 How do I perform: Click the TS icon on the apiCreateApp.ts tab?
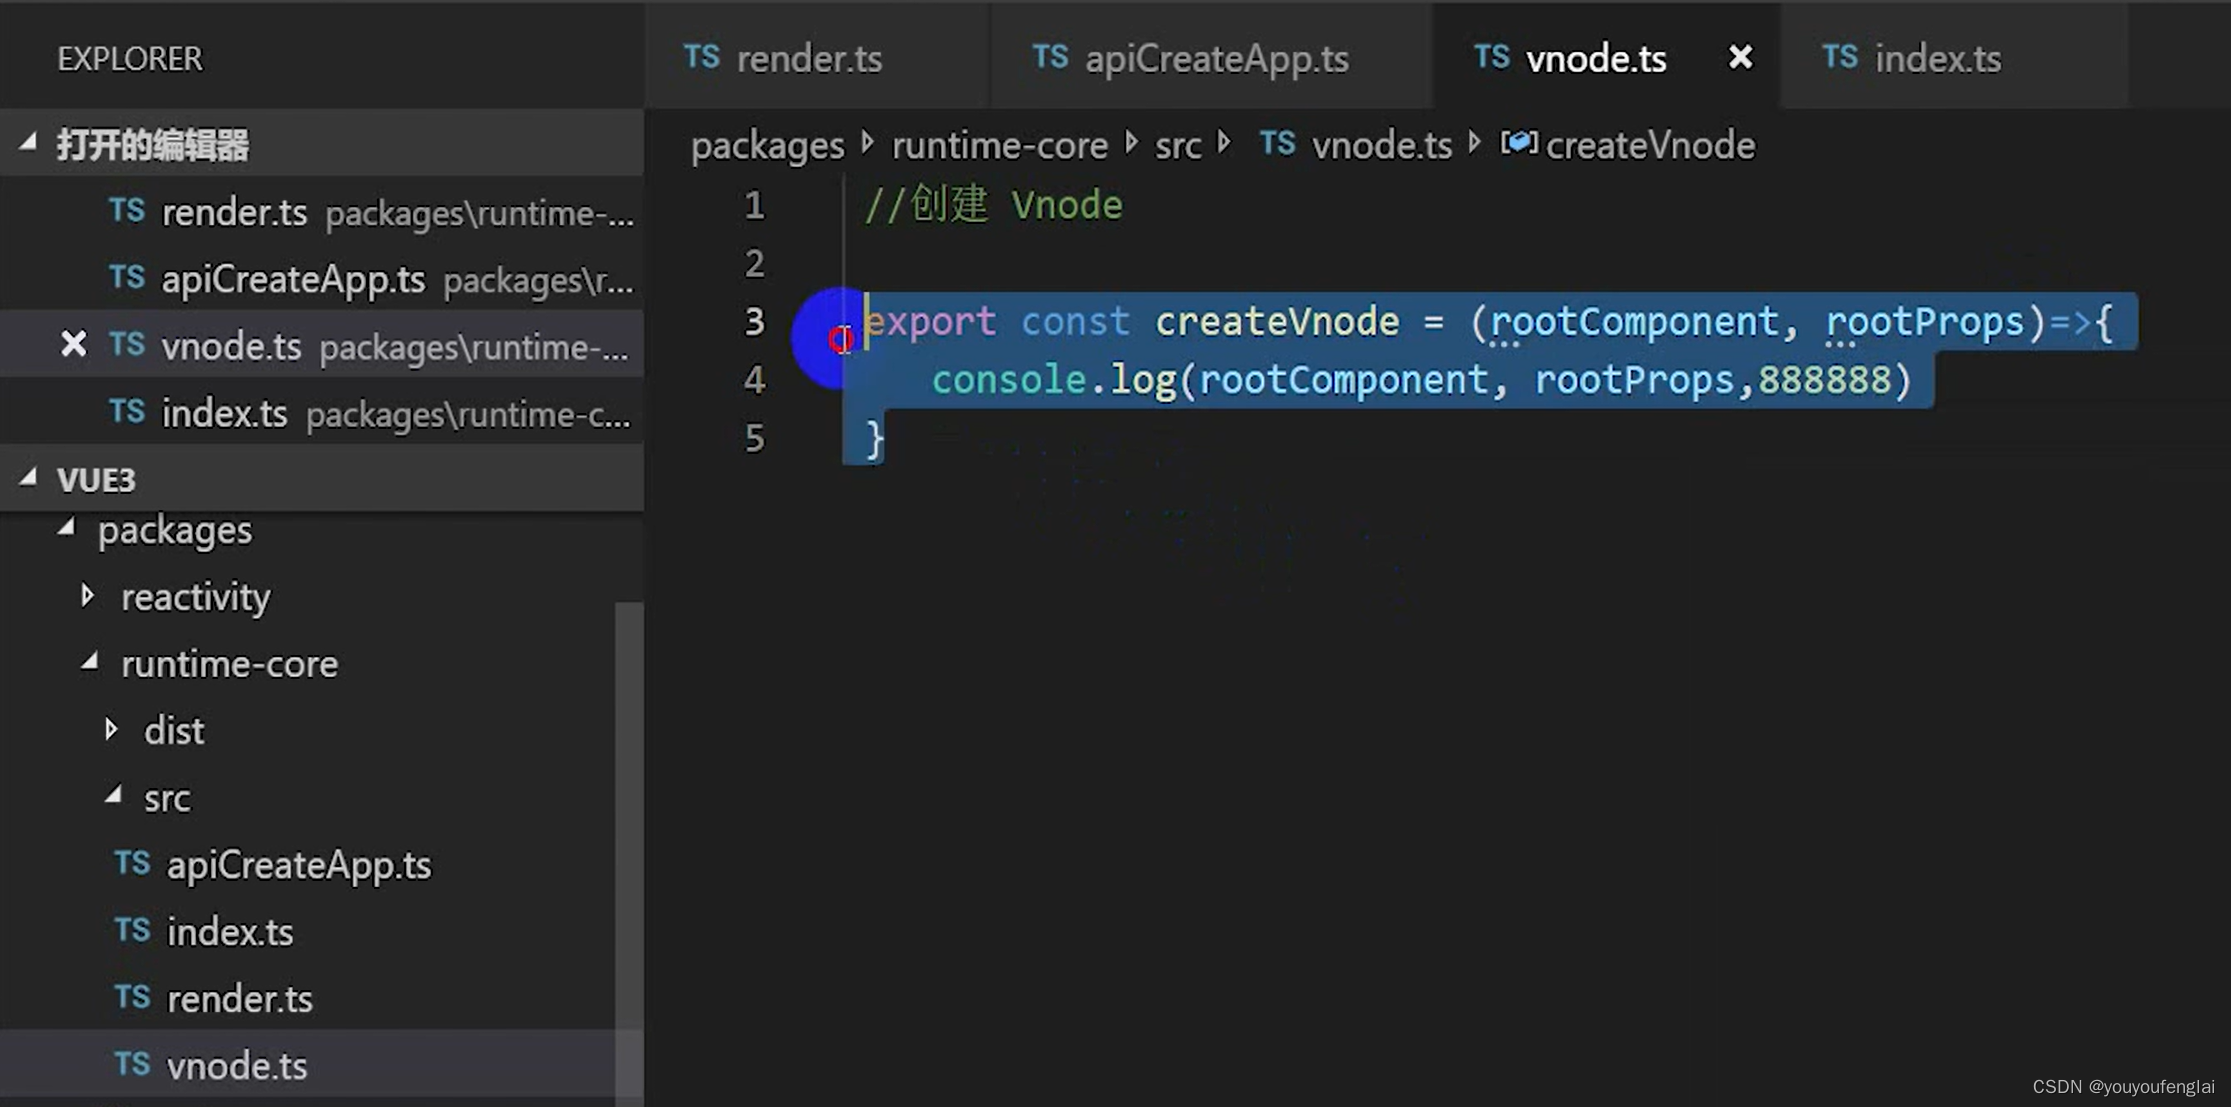(1050, 56)
